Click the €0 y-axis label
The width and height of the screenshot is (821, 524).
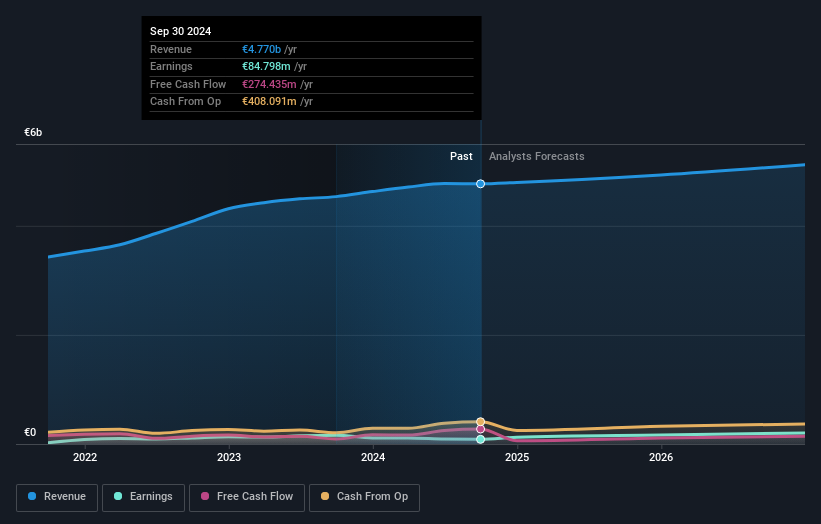click(x=30, y=432)
